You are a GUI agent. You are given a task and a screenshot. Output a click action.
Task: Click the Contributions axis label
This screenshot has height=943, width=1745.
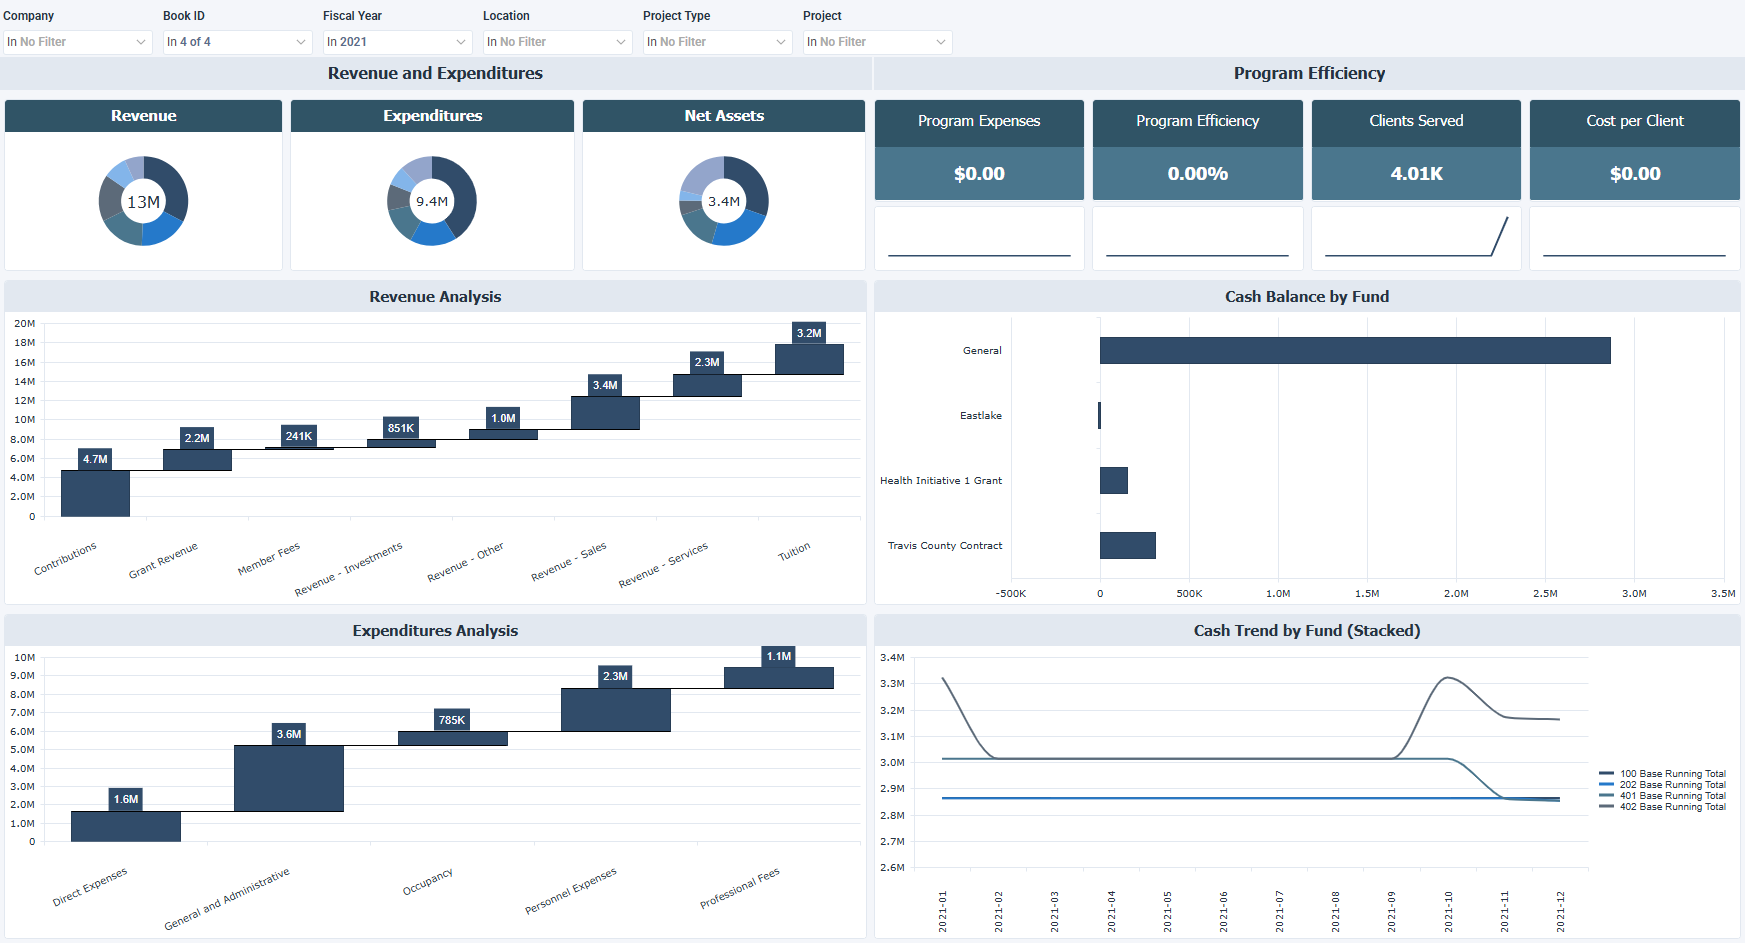point(65,559)
